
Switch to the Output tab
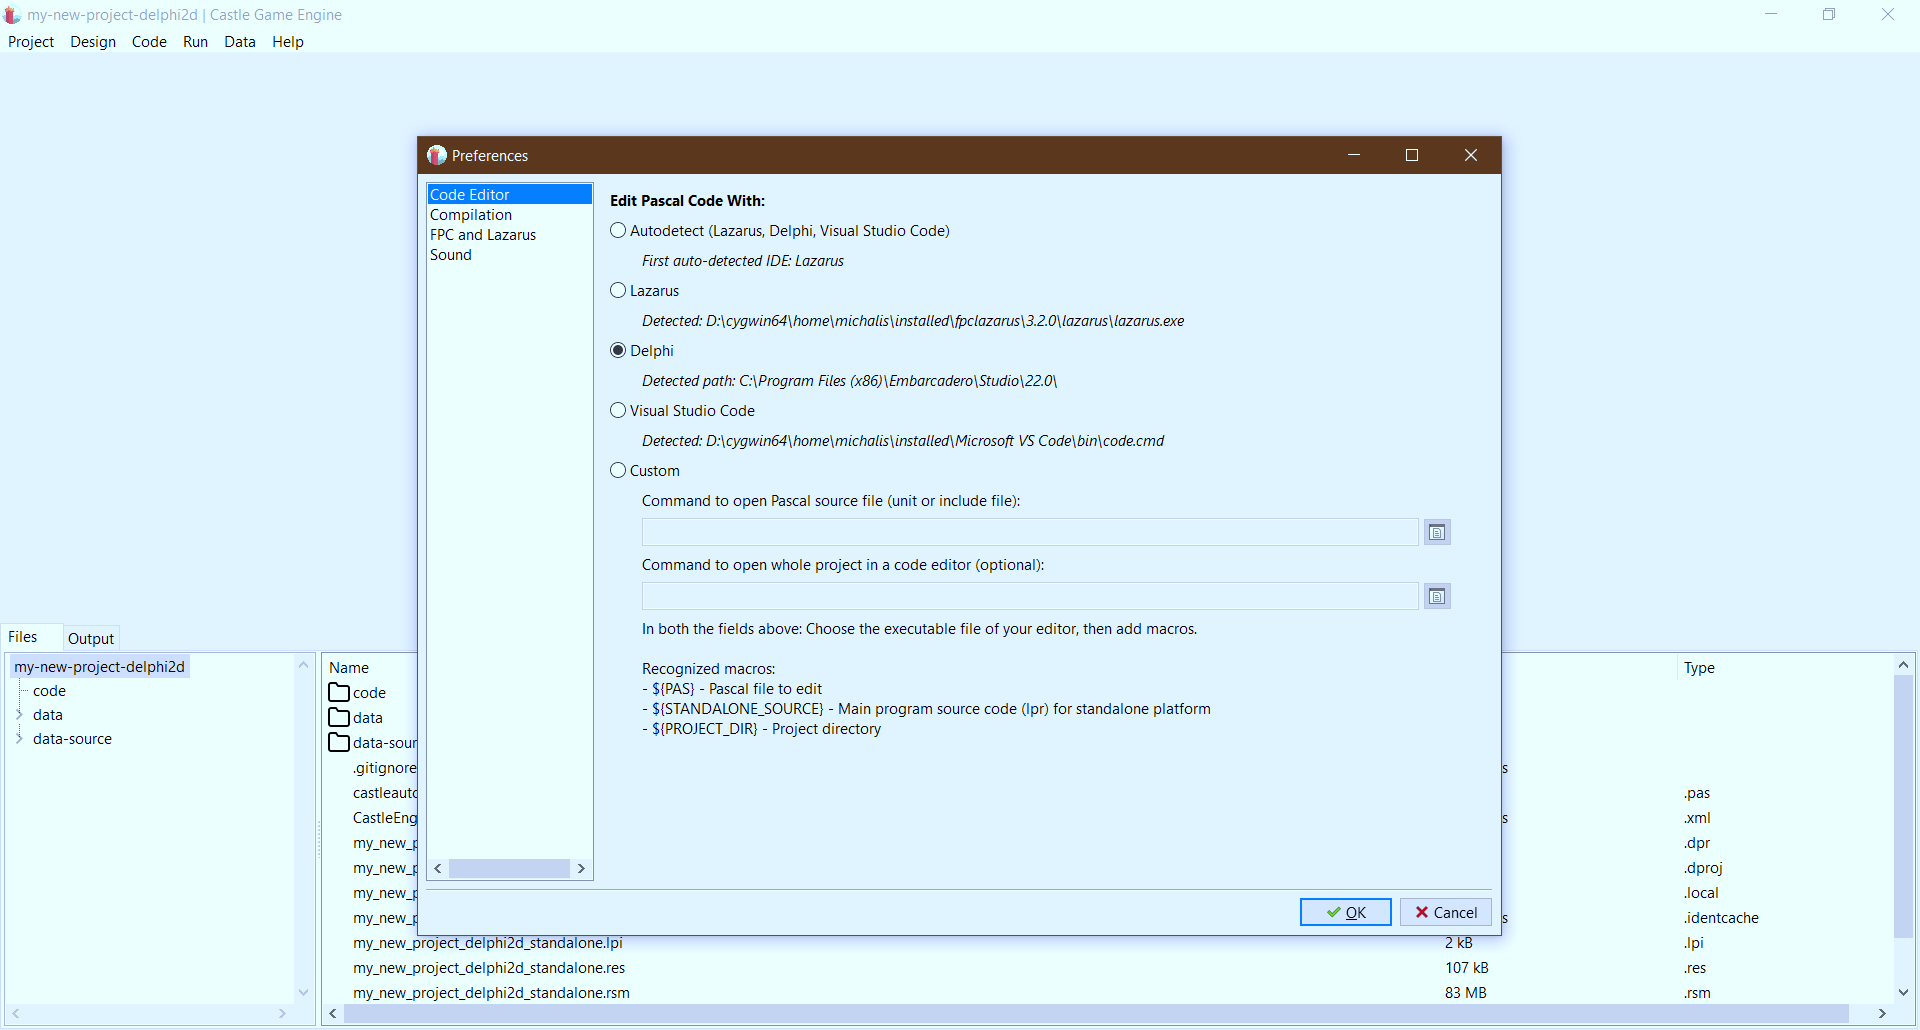[90, 637]
